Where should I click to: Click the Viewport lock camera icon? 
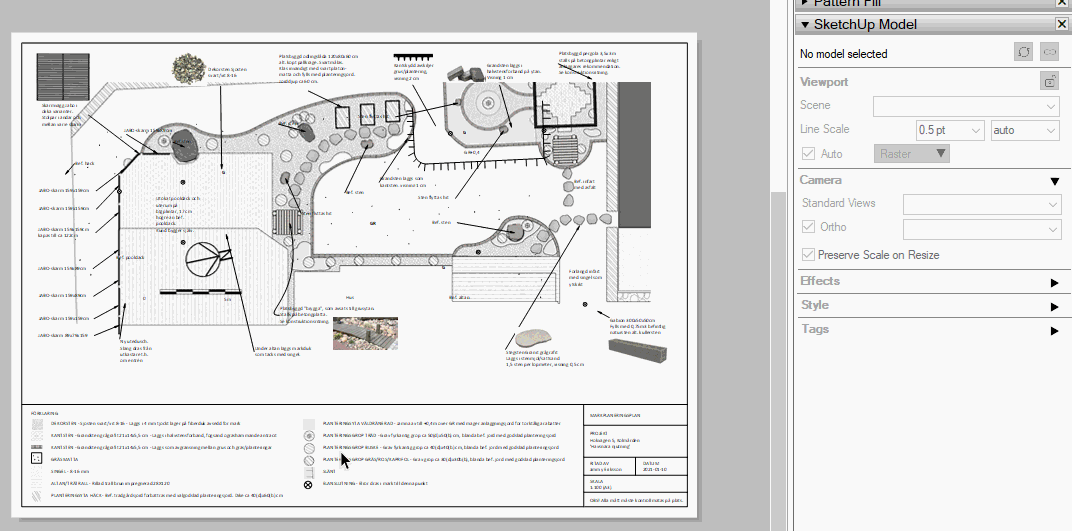coord(1049,81)
